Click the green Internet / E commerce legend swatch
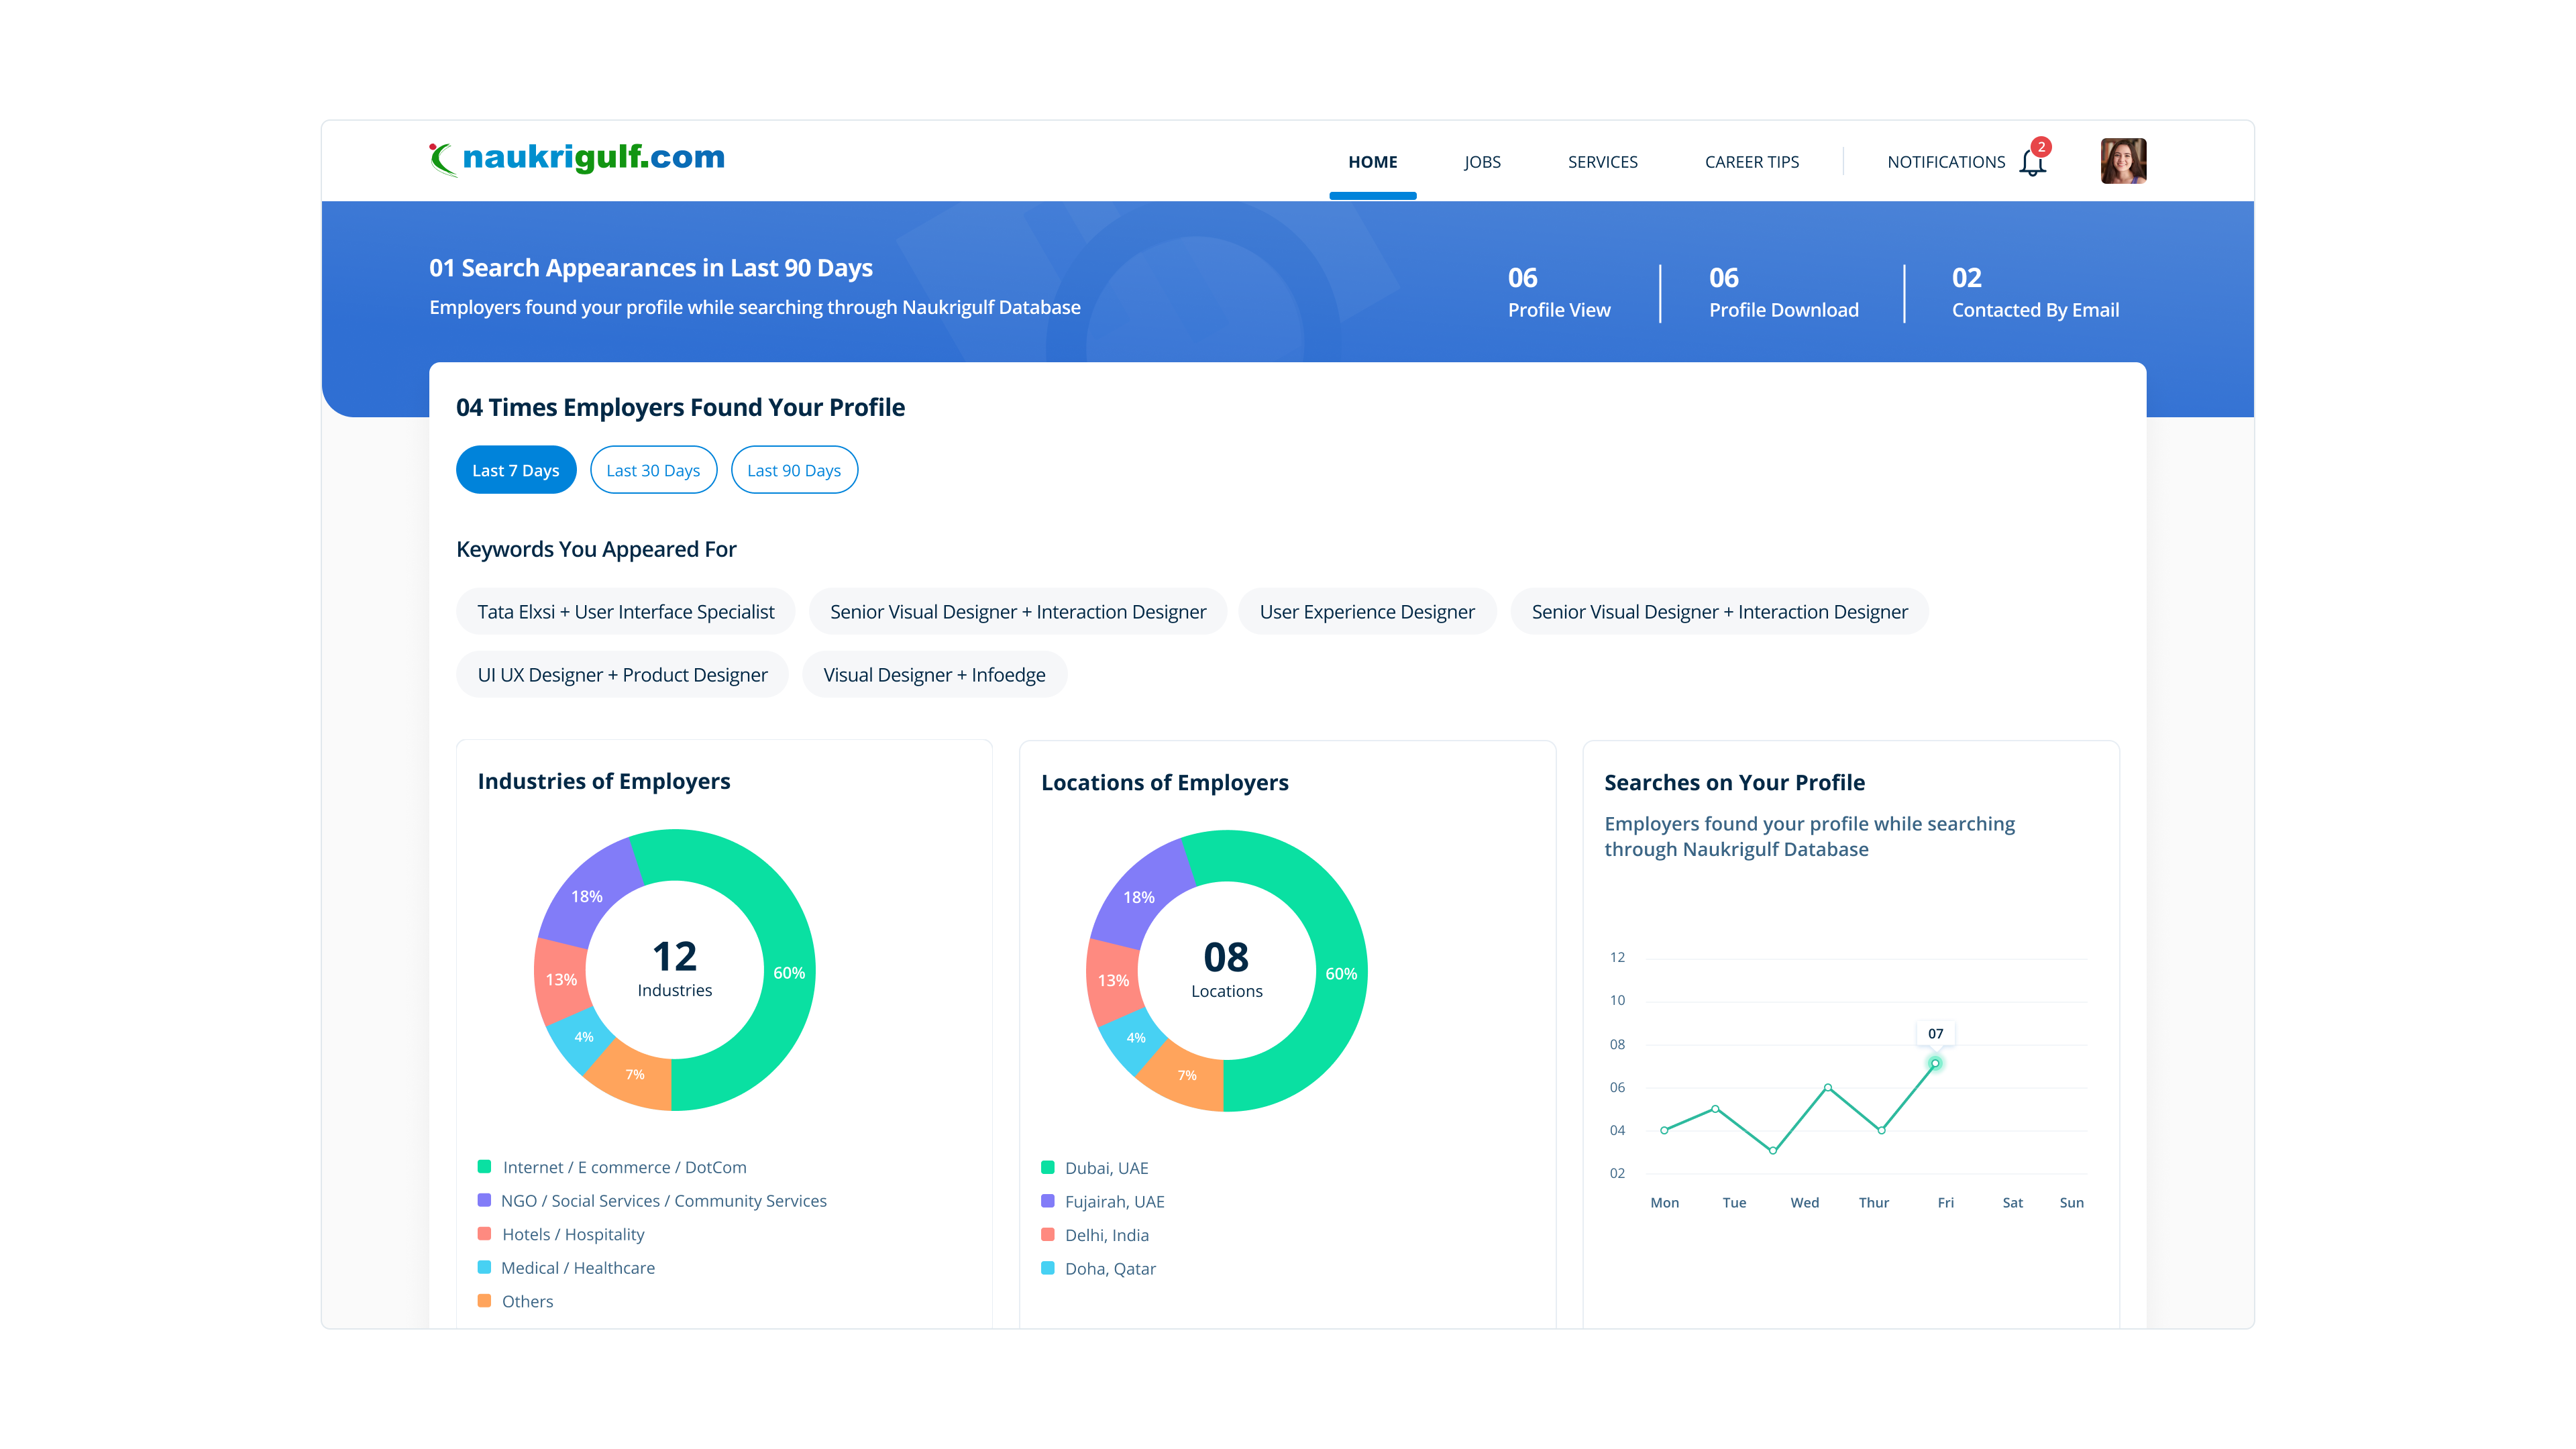Viewport: 2576px width, 1449px height. click(484, 1167)
